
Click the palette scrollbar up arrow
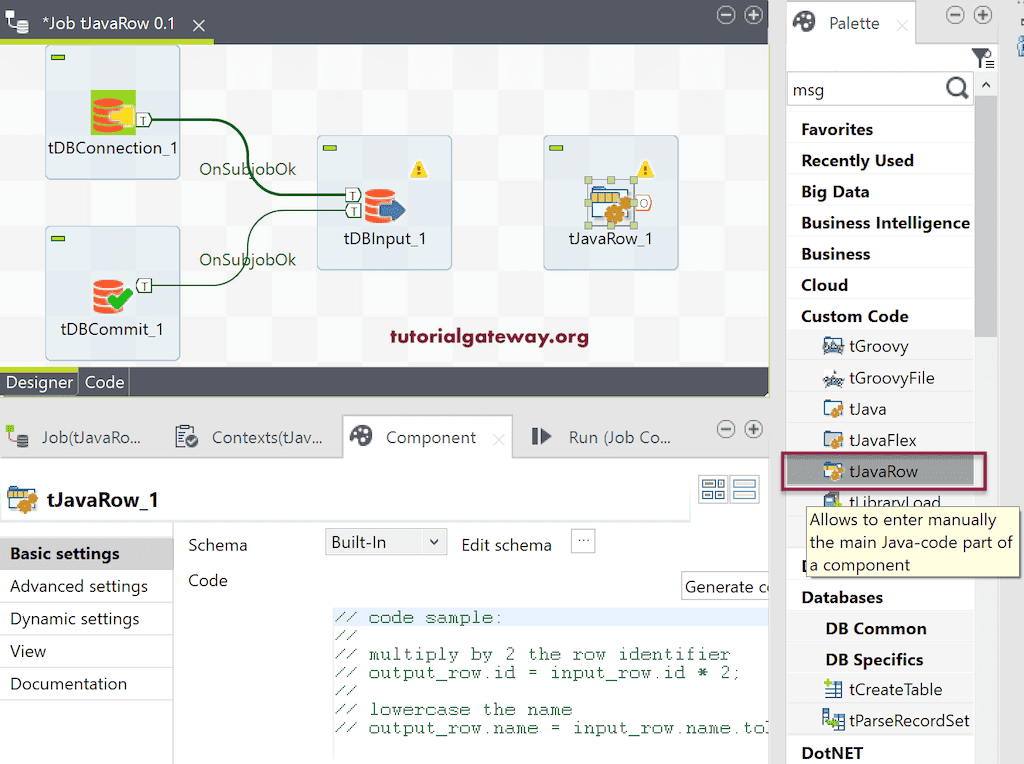tap(985, 82)
